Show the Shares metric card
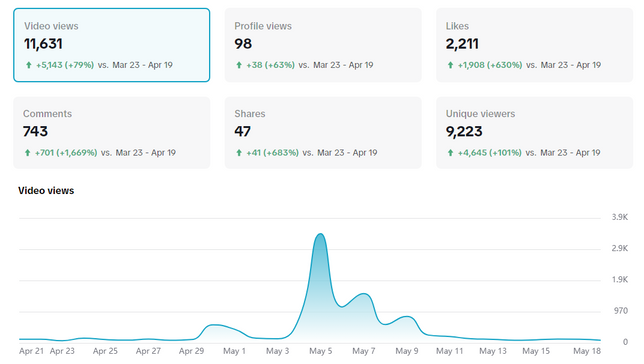Viewport: 644px width, 364px height. click(323, 133)
